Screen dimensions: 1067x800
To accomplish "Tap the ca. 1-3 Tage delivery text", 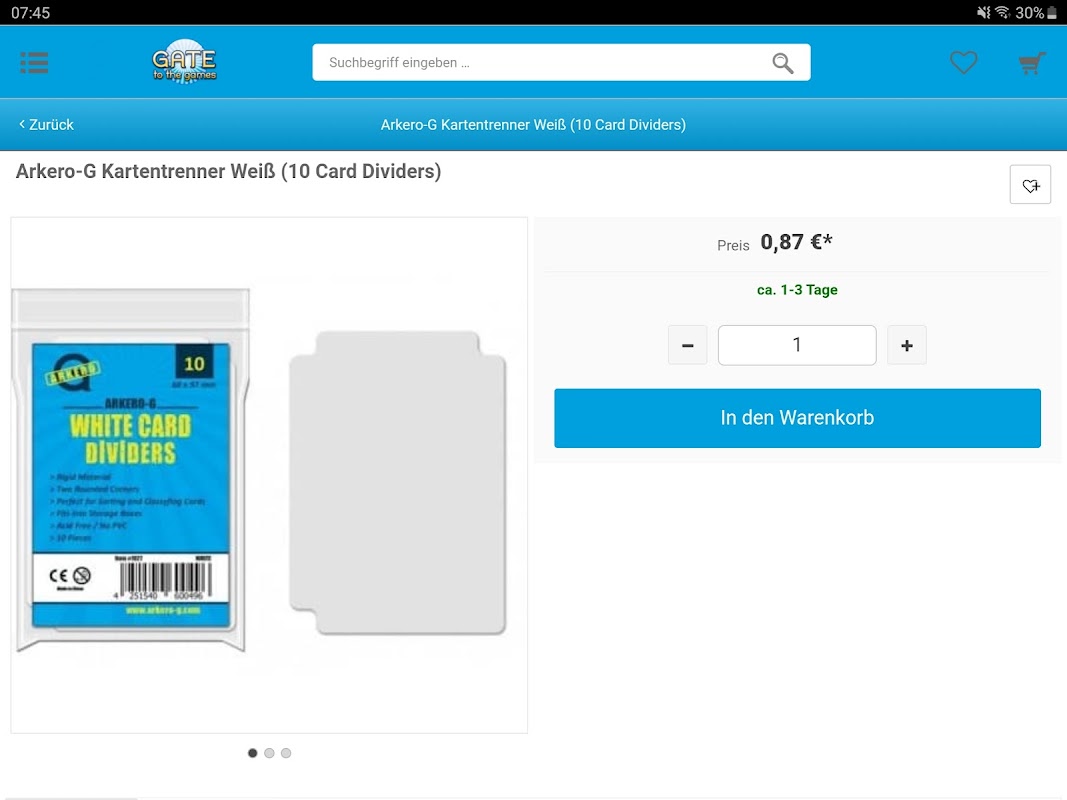I will click(x=797, y=290).
